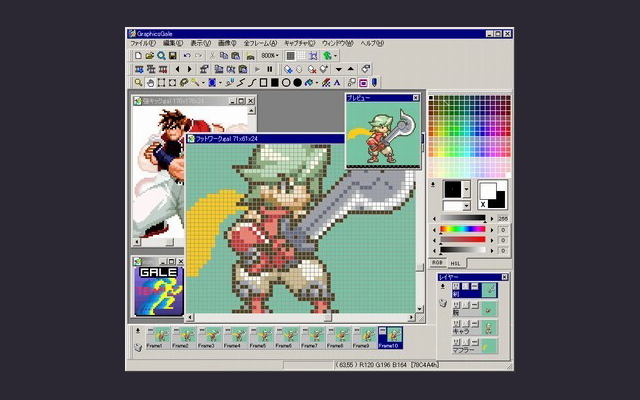Play the animation
Image resolution: width=640 pixels, height=400 pixels.
click(x=258, y=69)
